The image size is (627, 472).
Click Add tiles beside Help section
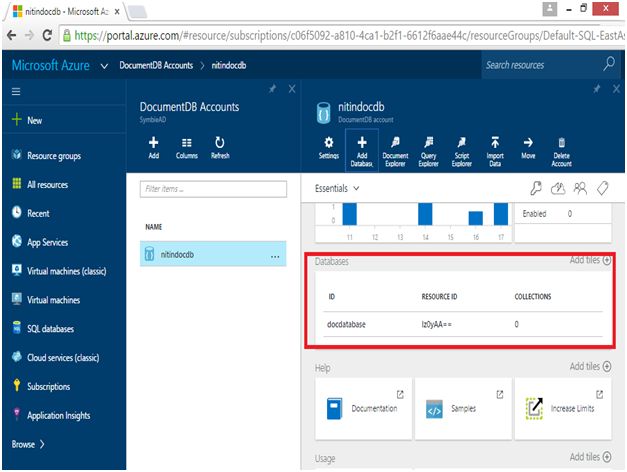tap(590, 366)
